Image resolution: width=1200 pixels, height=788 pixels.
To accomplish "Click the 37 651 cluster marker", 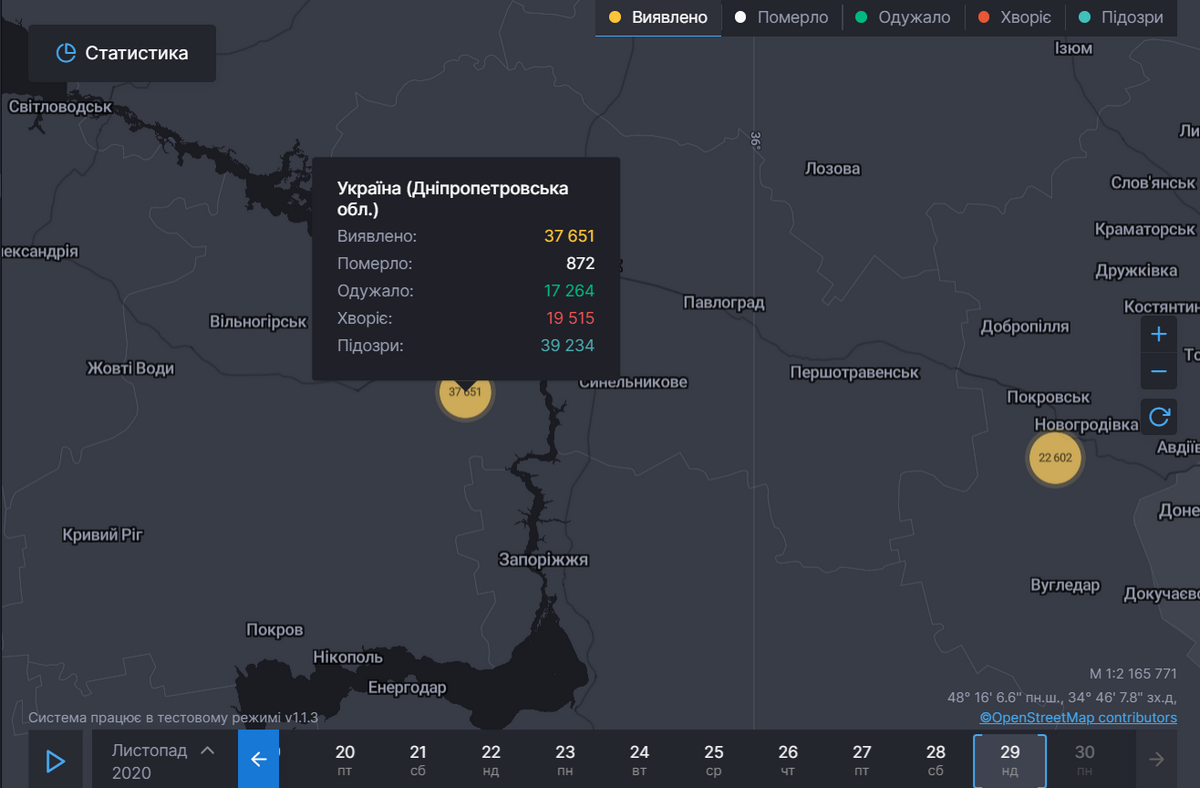I will click(465, 392).
